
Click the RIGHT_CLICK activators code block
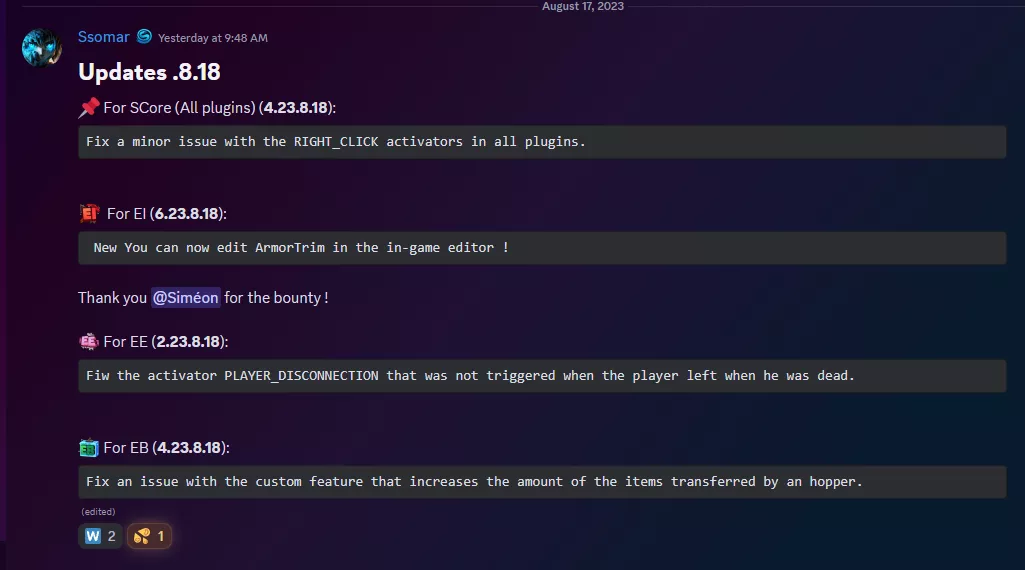point(541,142)
